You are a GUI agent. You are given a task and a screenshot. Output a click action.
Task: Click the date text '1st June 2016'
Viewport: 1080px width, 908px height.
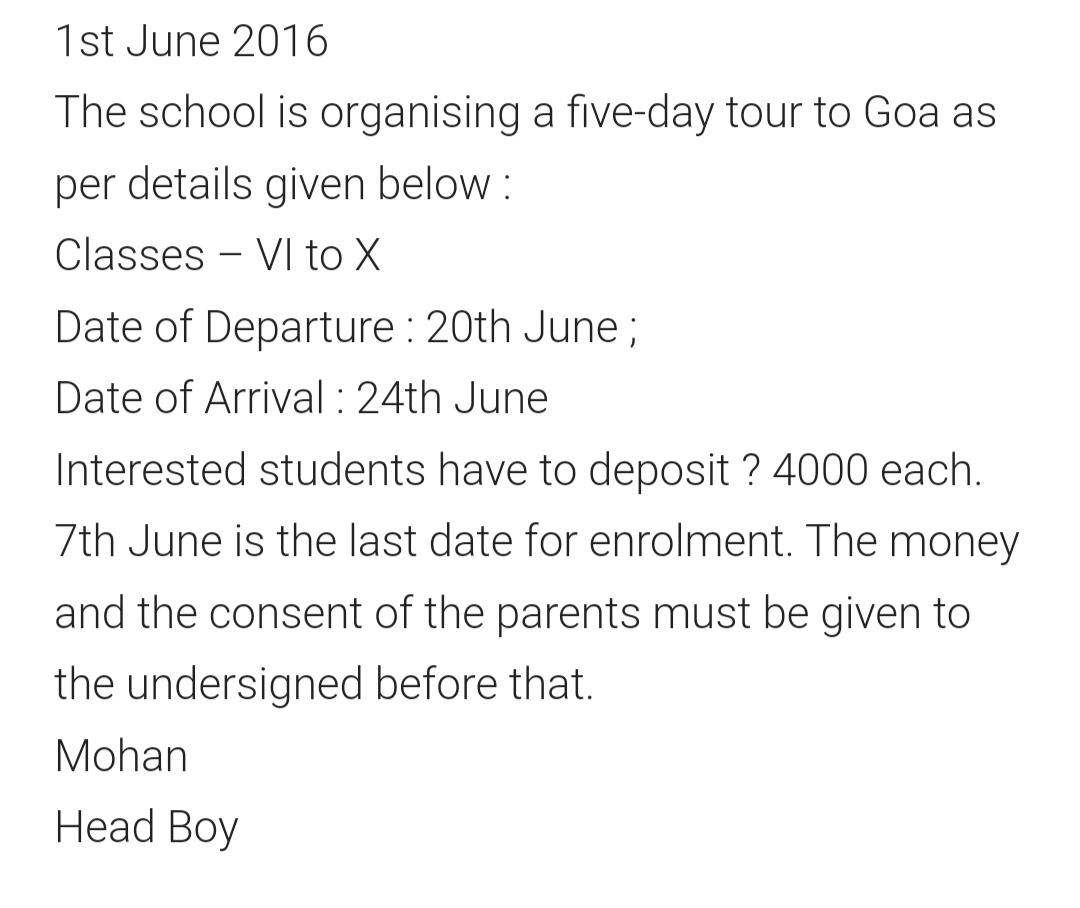191,41
